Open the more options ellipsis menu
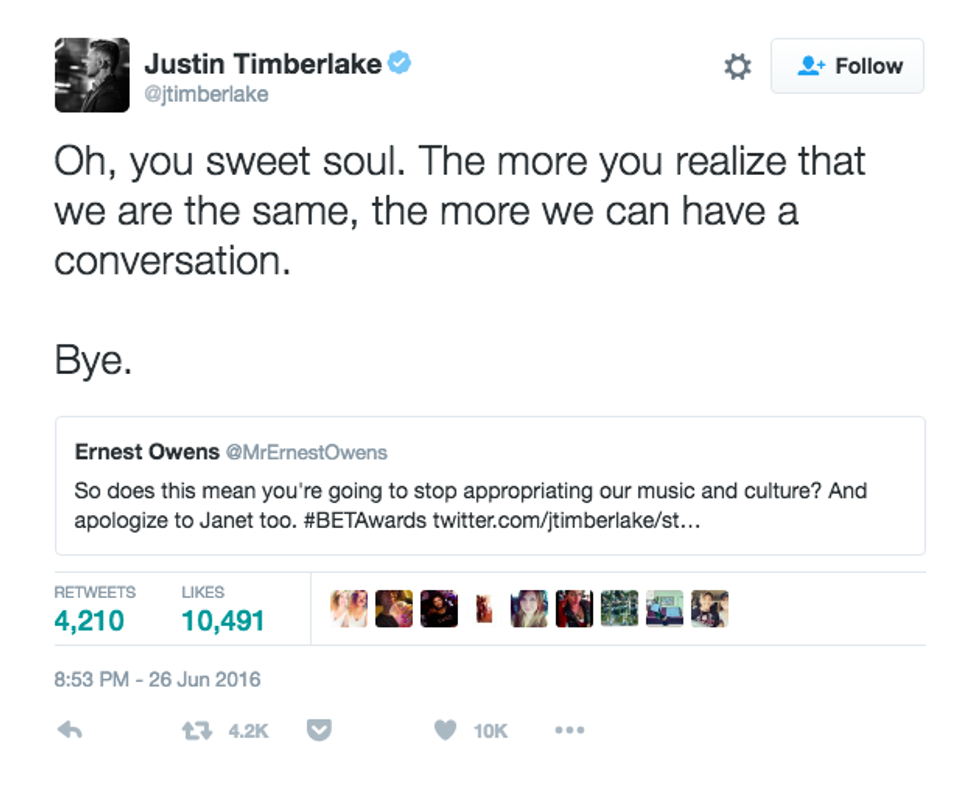Image resolution: width=980 pixels, height=786 pixels. tap(569, 731)
